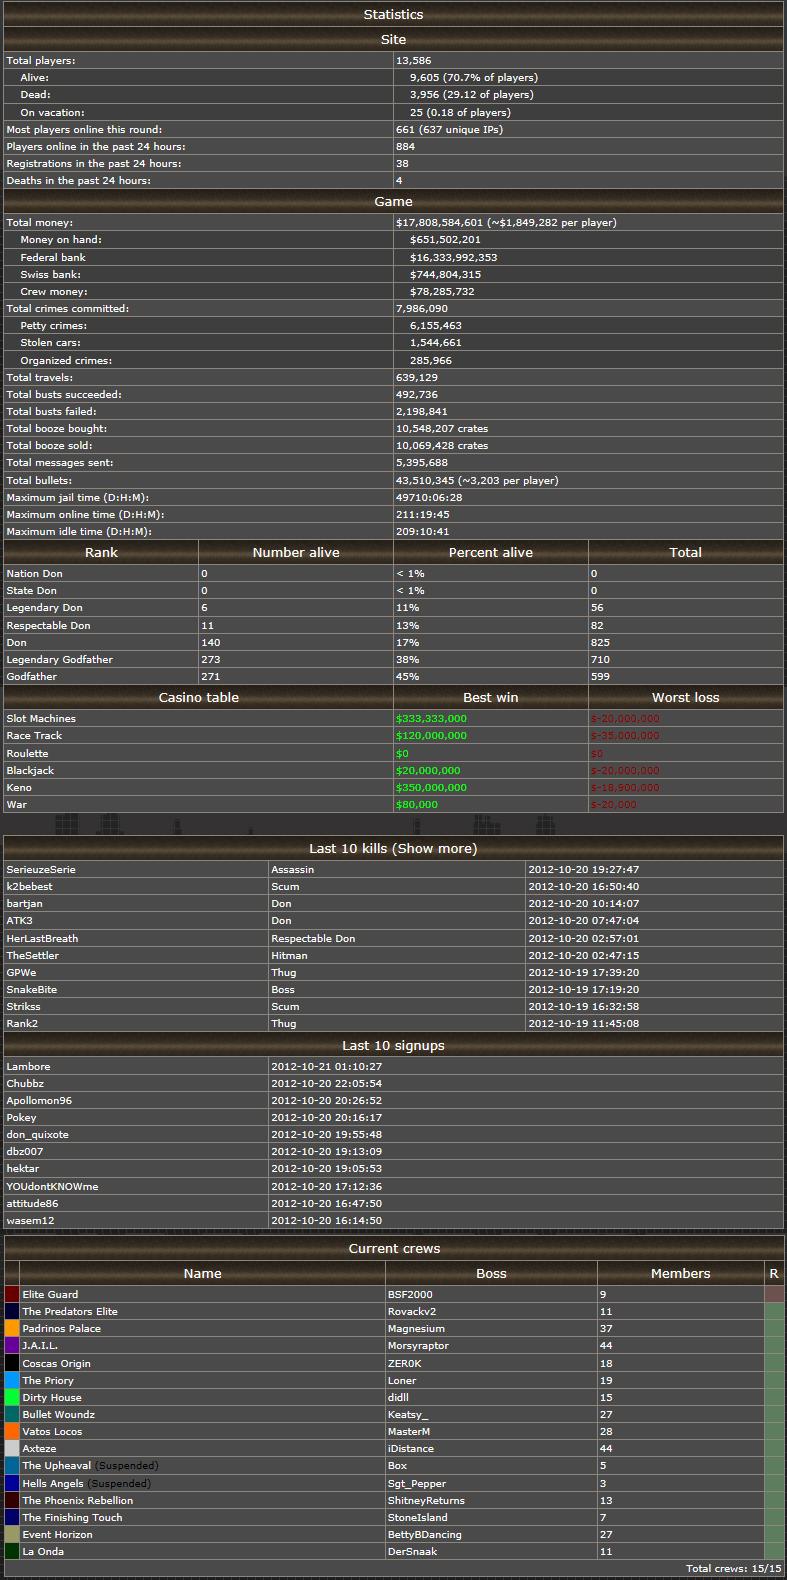
Task: Open killed player k2bebest's profile
Action: 30,886
